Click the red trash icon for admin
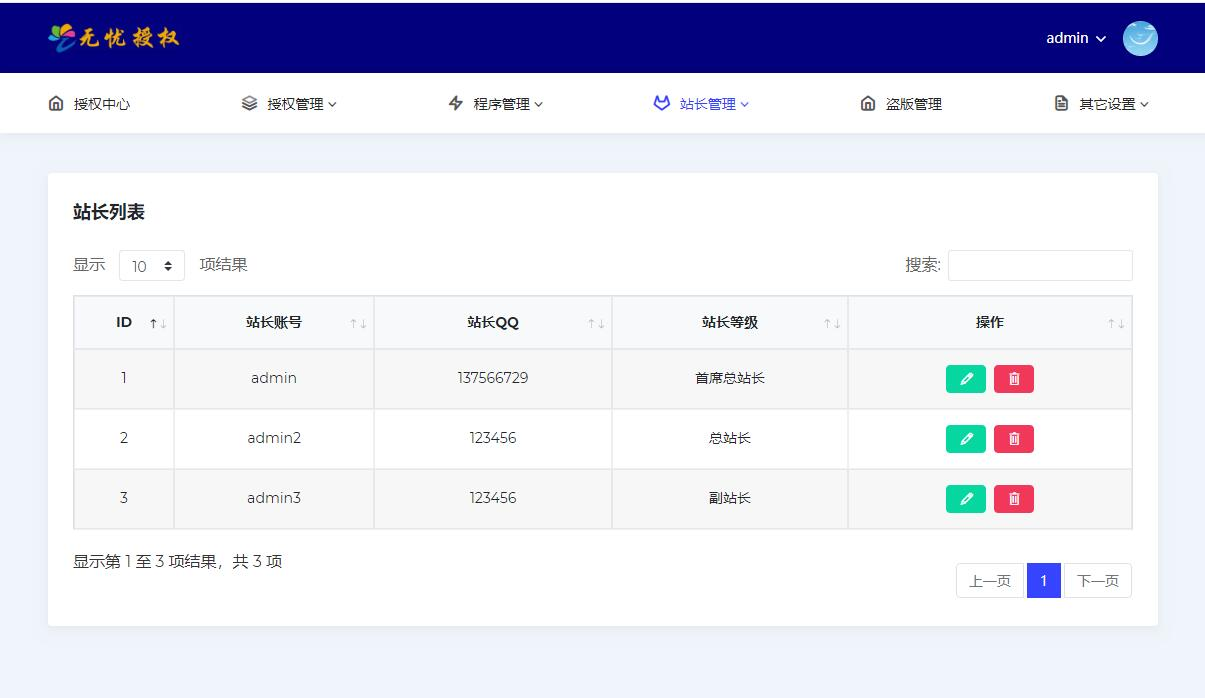Image resolution: width=1205 pixels, height=698 pixels. [1013, 378]
